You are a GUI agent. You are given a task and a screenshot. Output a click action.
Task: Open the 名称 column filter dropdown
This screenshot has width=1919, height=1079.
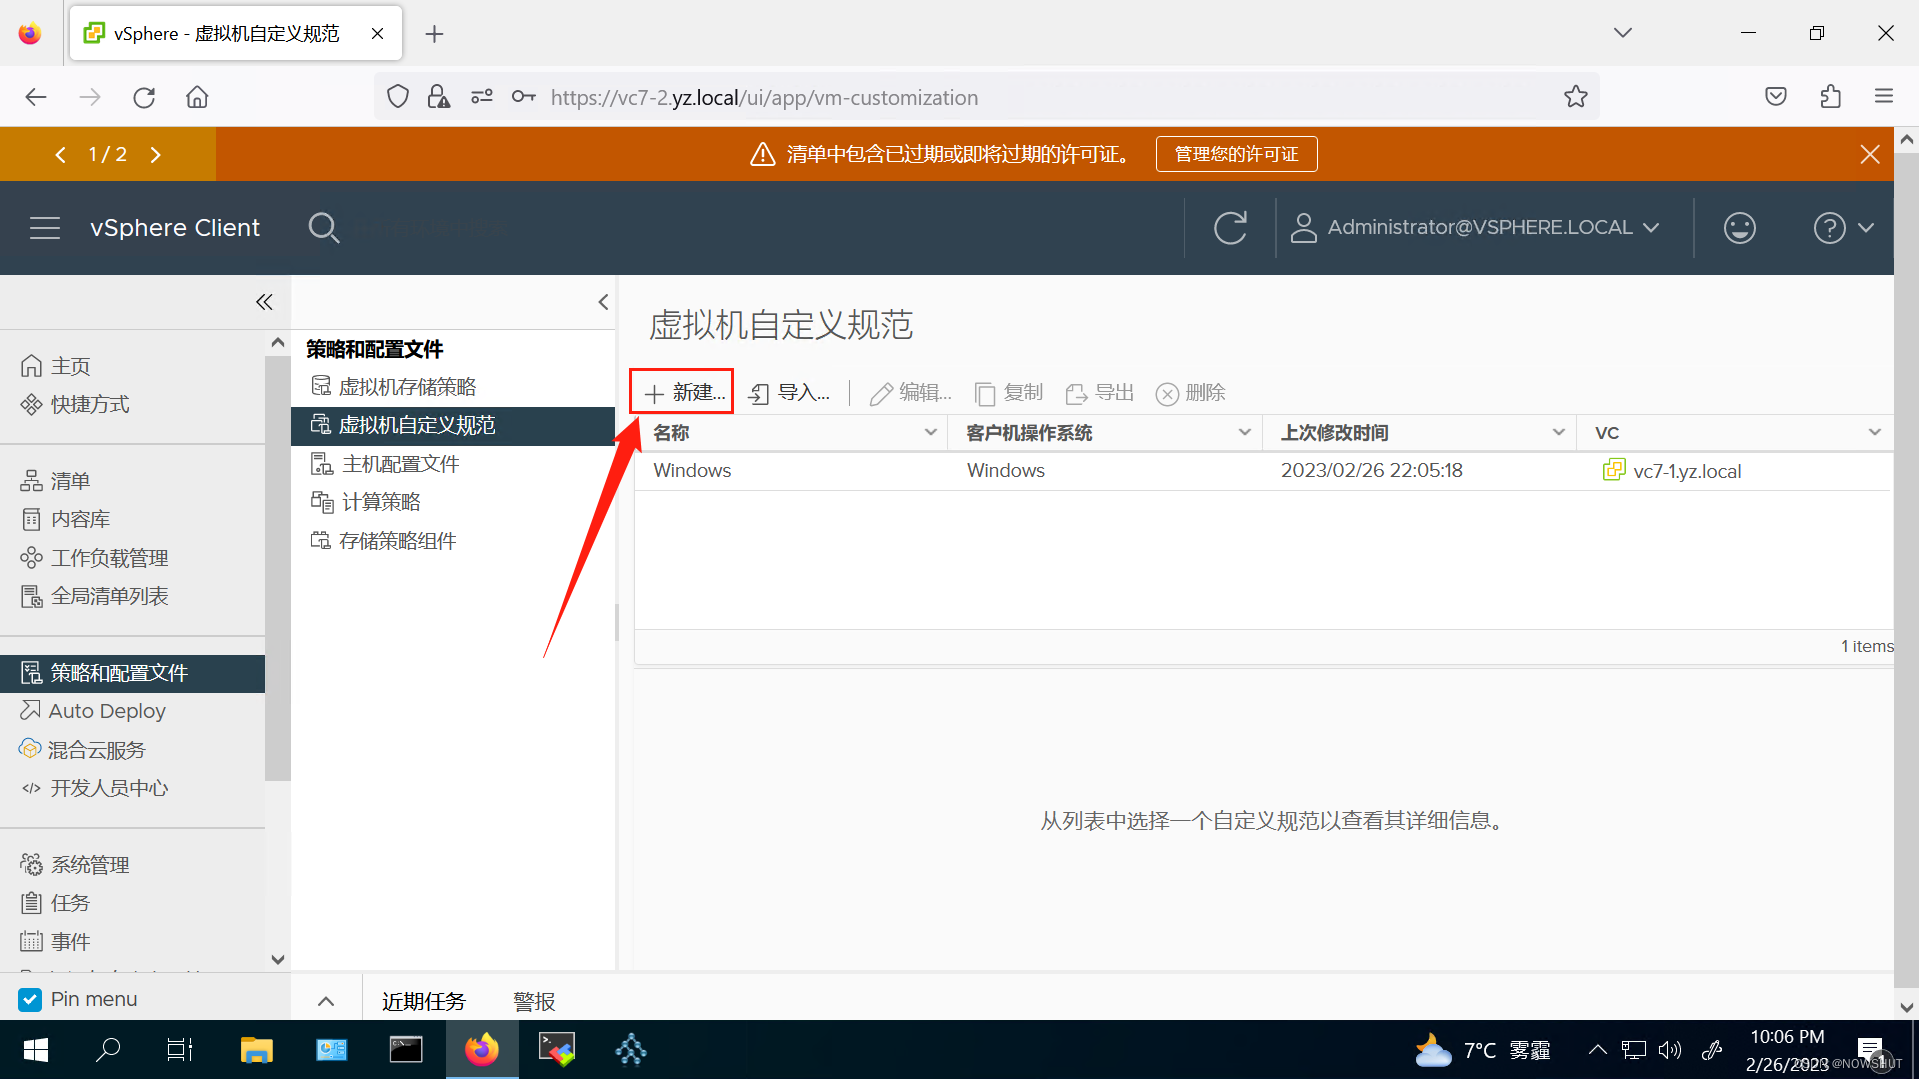click(x=930, y=432)
